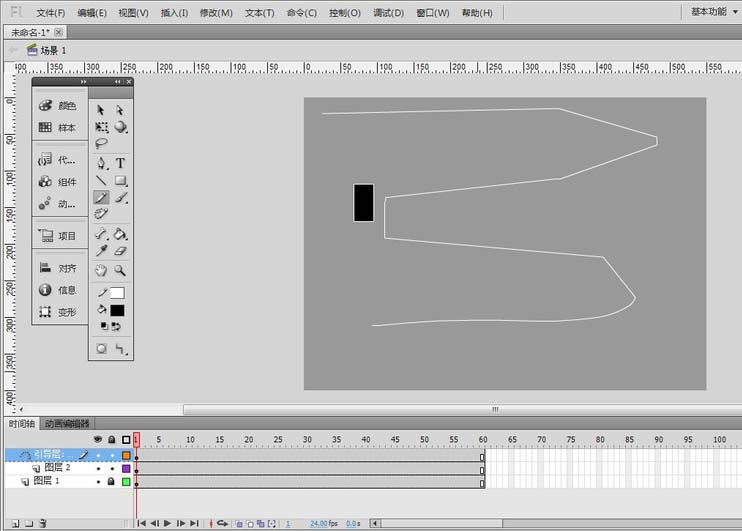Pick the Eraser tool
The image size is (742, 531).
120,251
